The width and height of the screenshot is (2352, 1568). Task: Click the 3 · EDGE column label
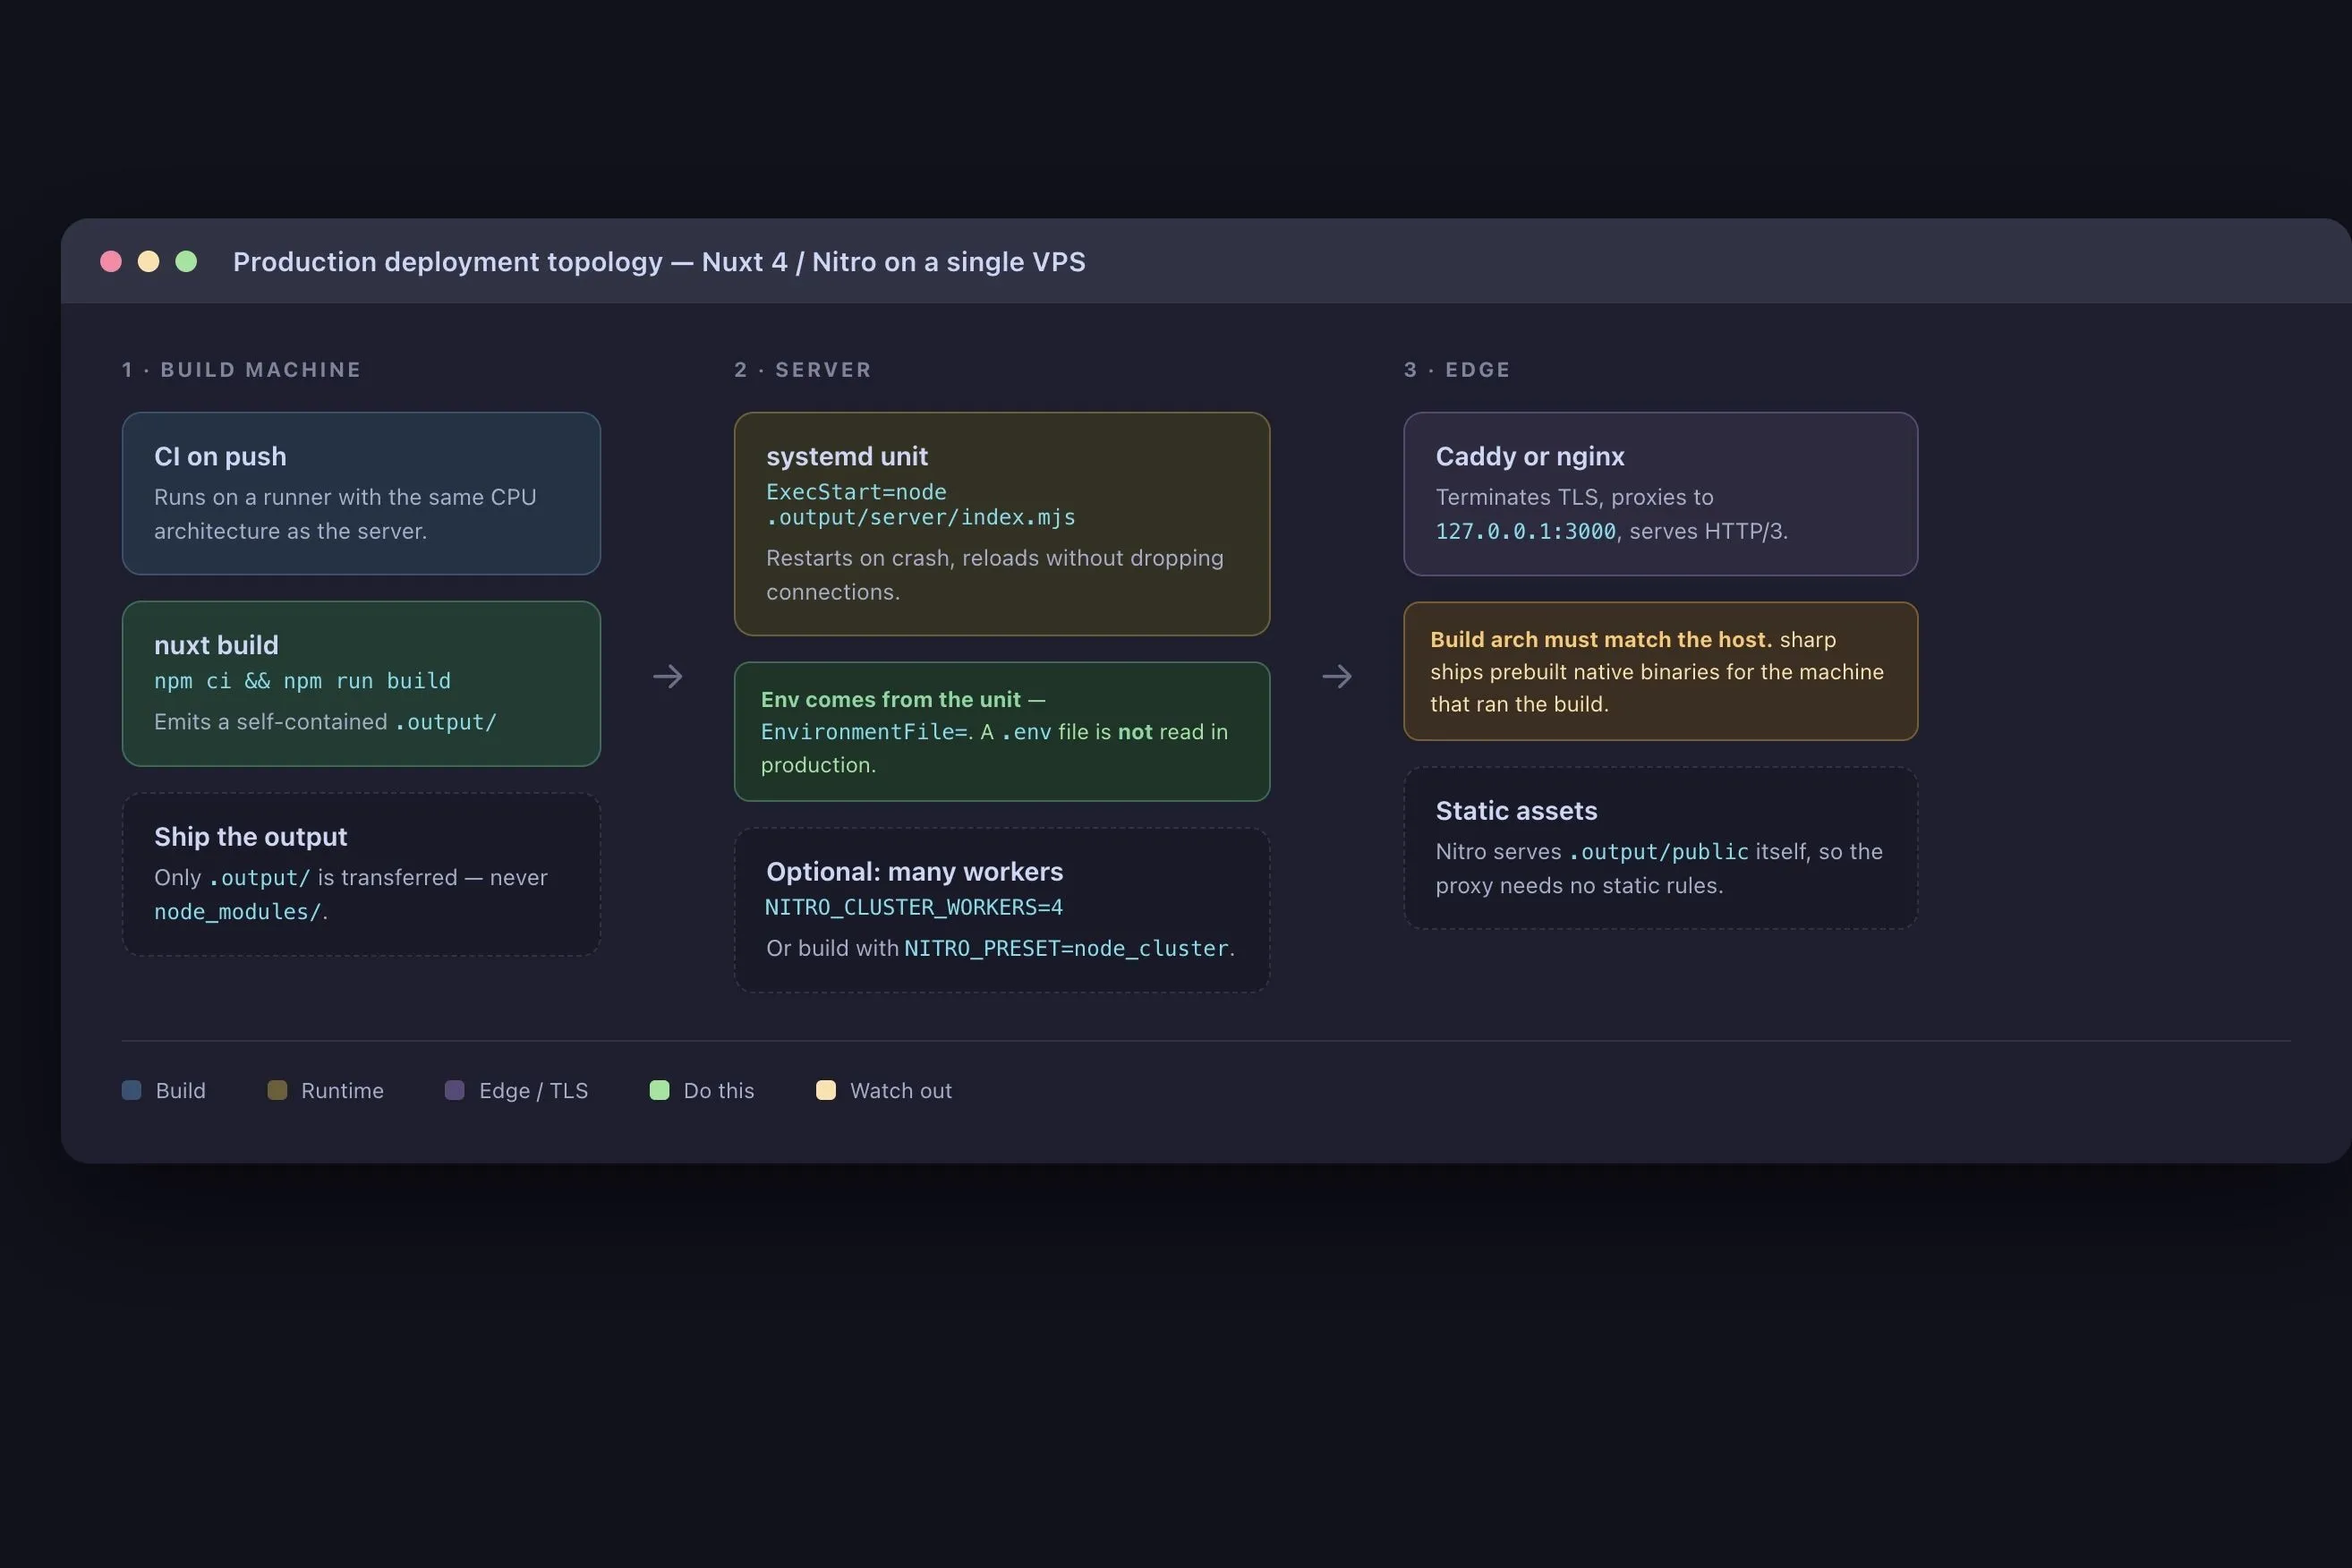tap(1456, 370)
